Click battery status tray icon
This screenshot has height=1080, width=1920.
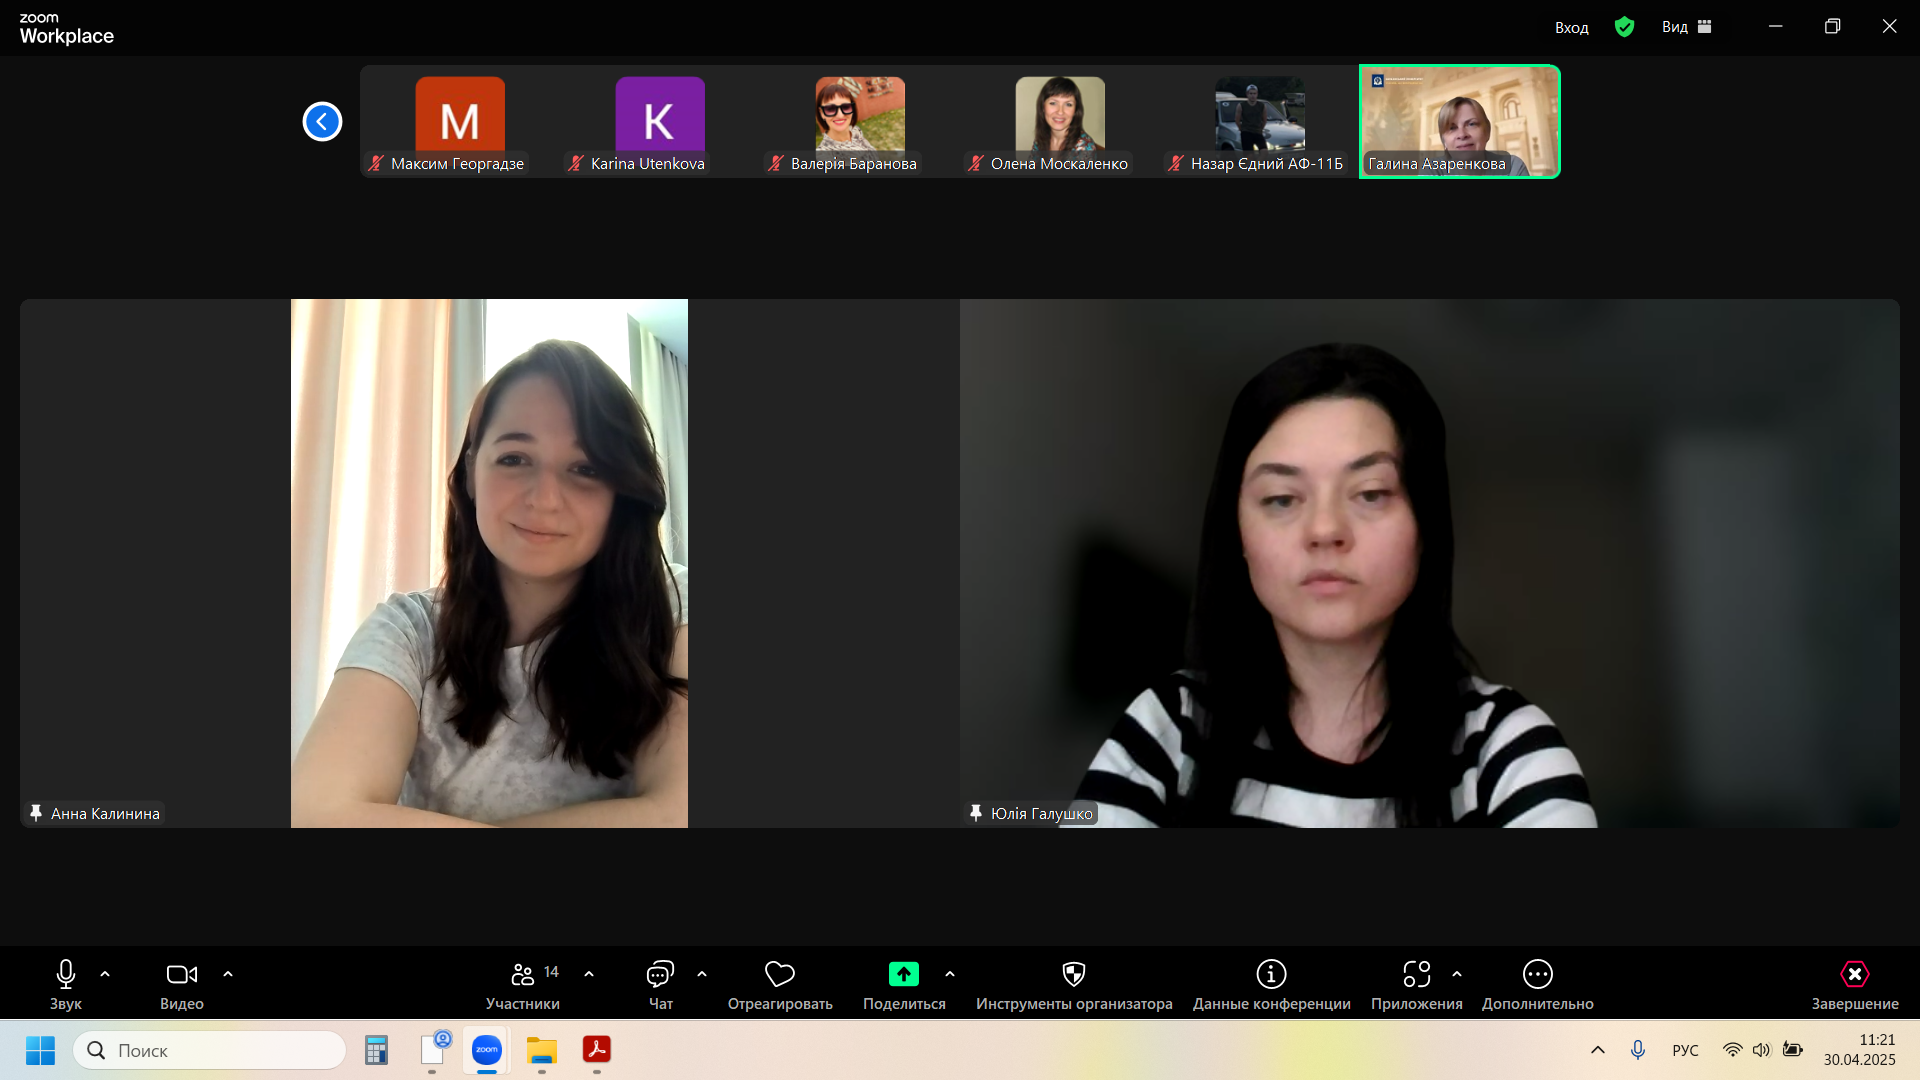tap(1793, 1050)
